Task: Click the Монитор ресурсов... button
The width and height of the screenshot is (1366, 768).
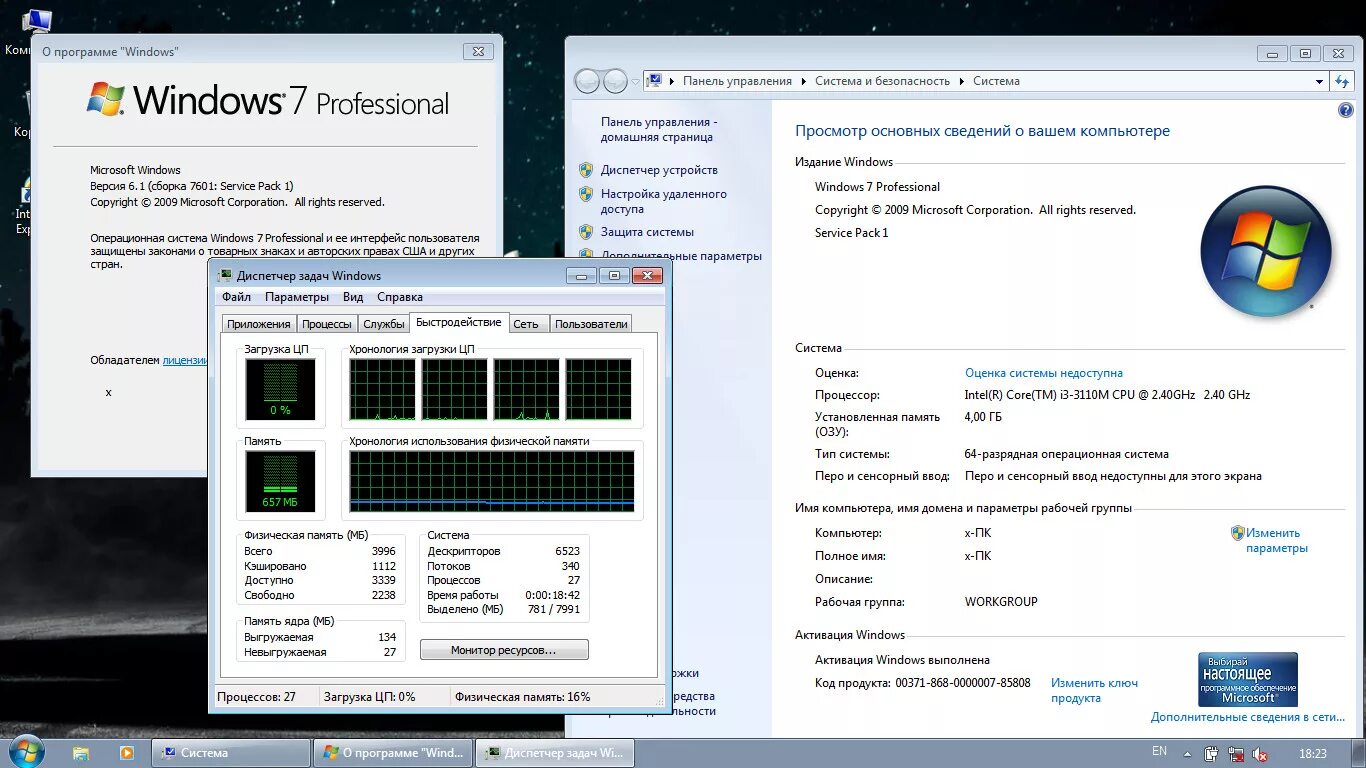Action: pos(504,650)
